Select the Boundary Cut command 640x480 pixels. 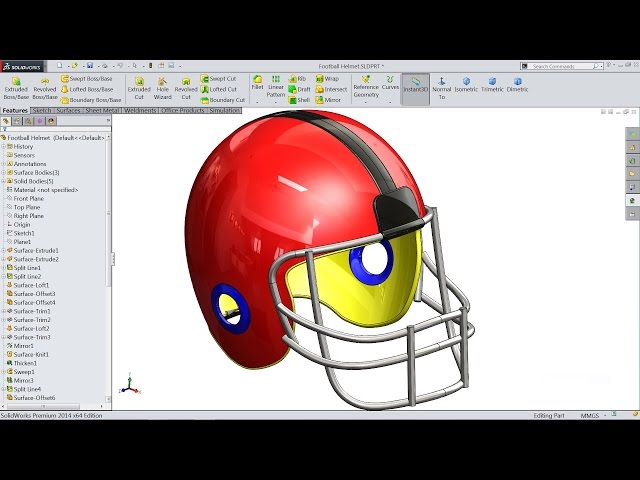coord(223,100)
